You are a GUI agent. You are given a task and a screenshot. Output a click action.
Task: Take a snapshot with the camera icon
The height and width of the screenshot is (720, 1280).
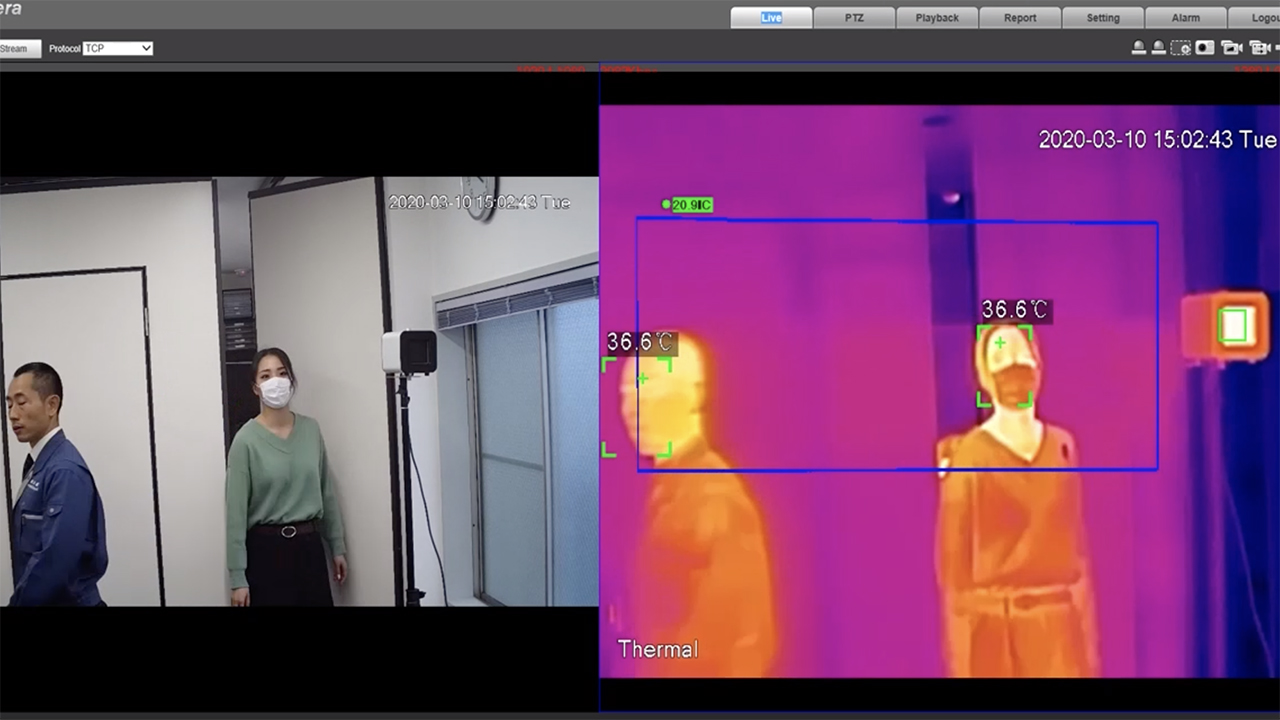(x=1205, y=48)
